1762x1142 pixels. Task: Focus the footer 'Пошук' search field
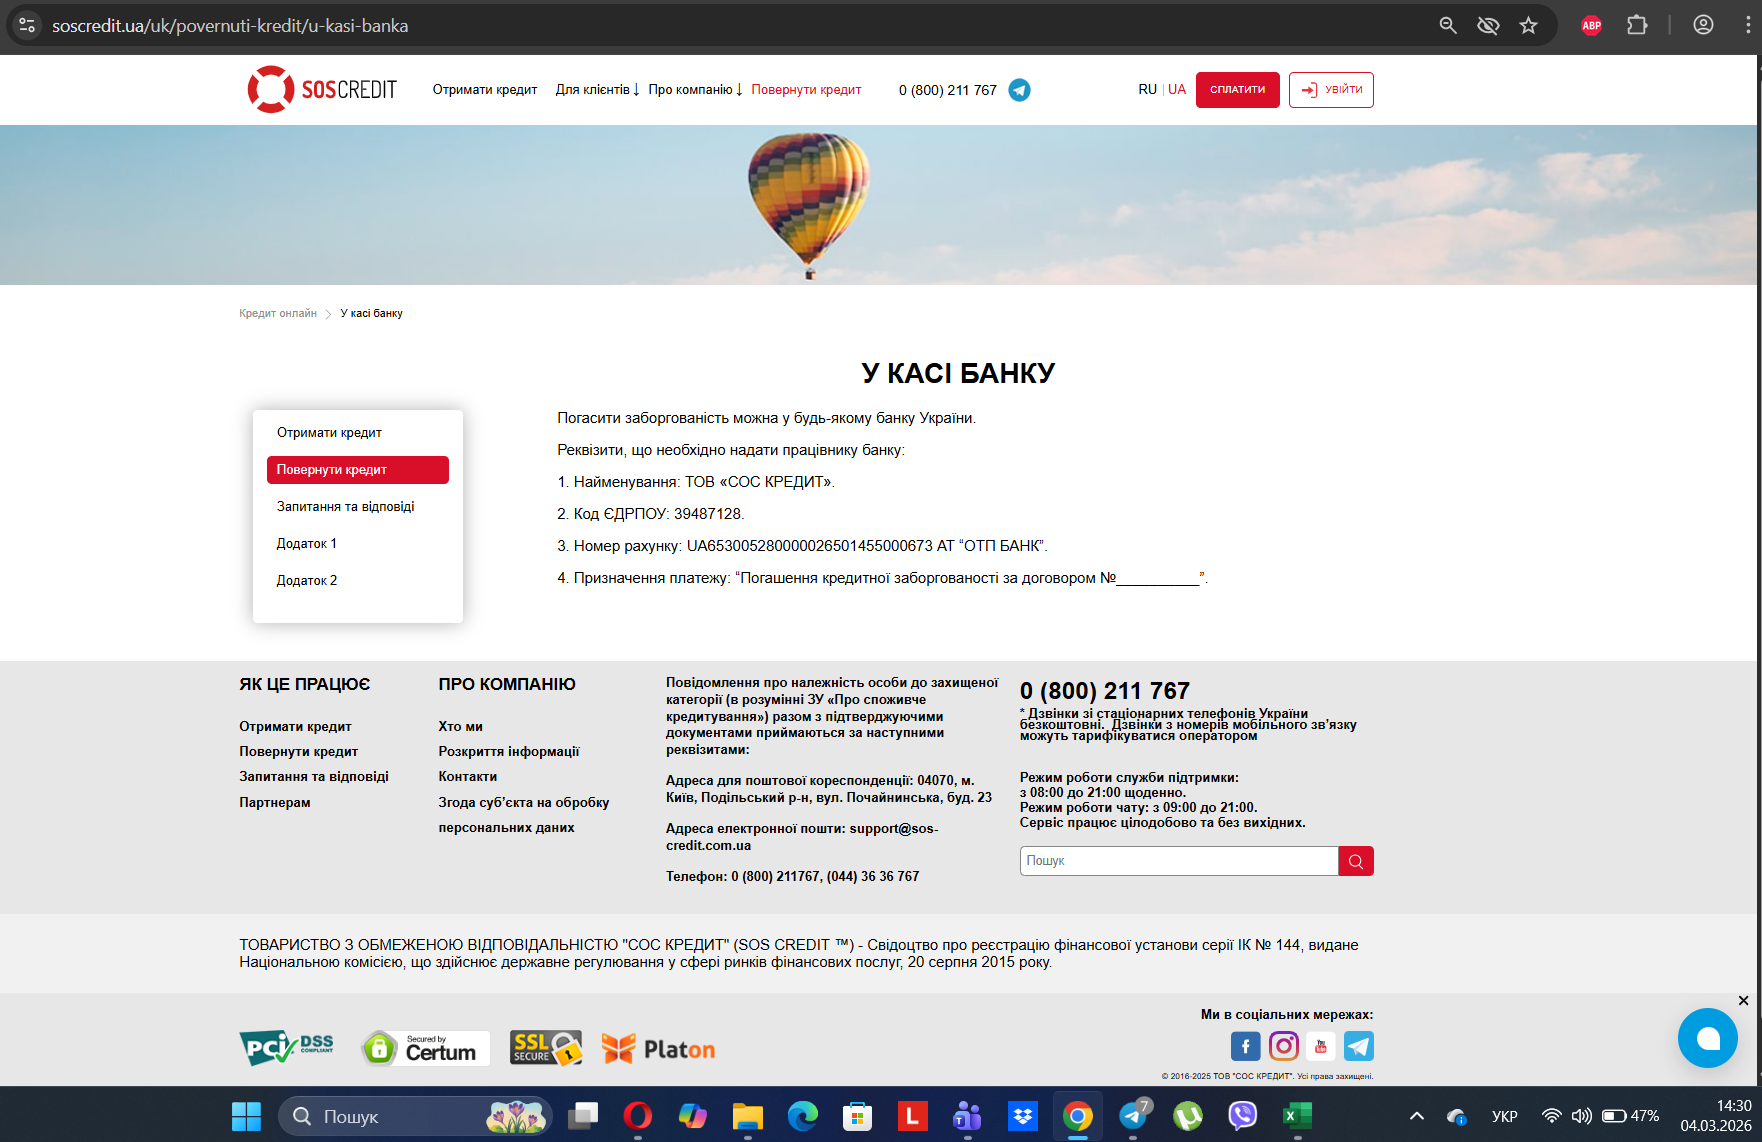(x=1179, y=861)
